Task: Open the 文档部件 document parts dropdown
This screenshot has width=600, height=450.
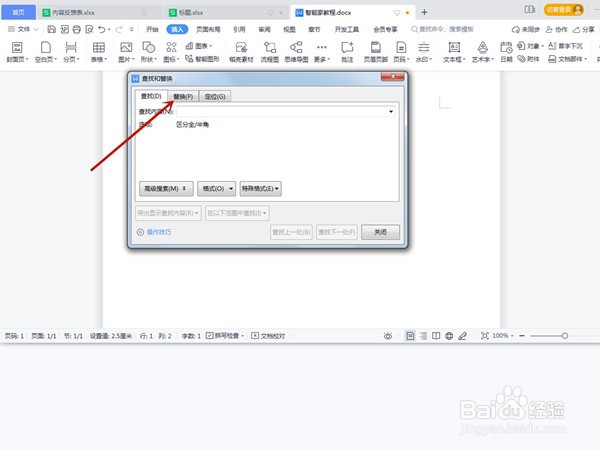Action: [567, 59]
